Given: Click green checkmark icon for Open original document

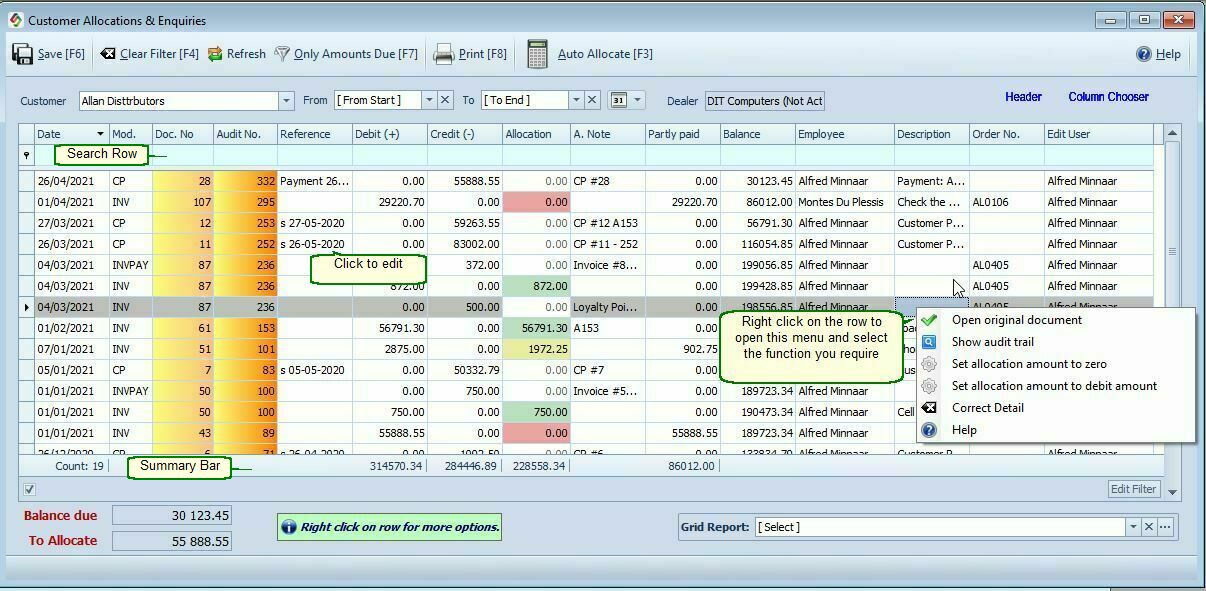Looking at the screenshot, I should click(929, 320).
